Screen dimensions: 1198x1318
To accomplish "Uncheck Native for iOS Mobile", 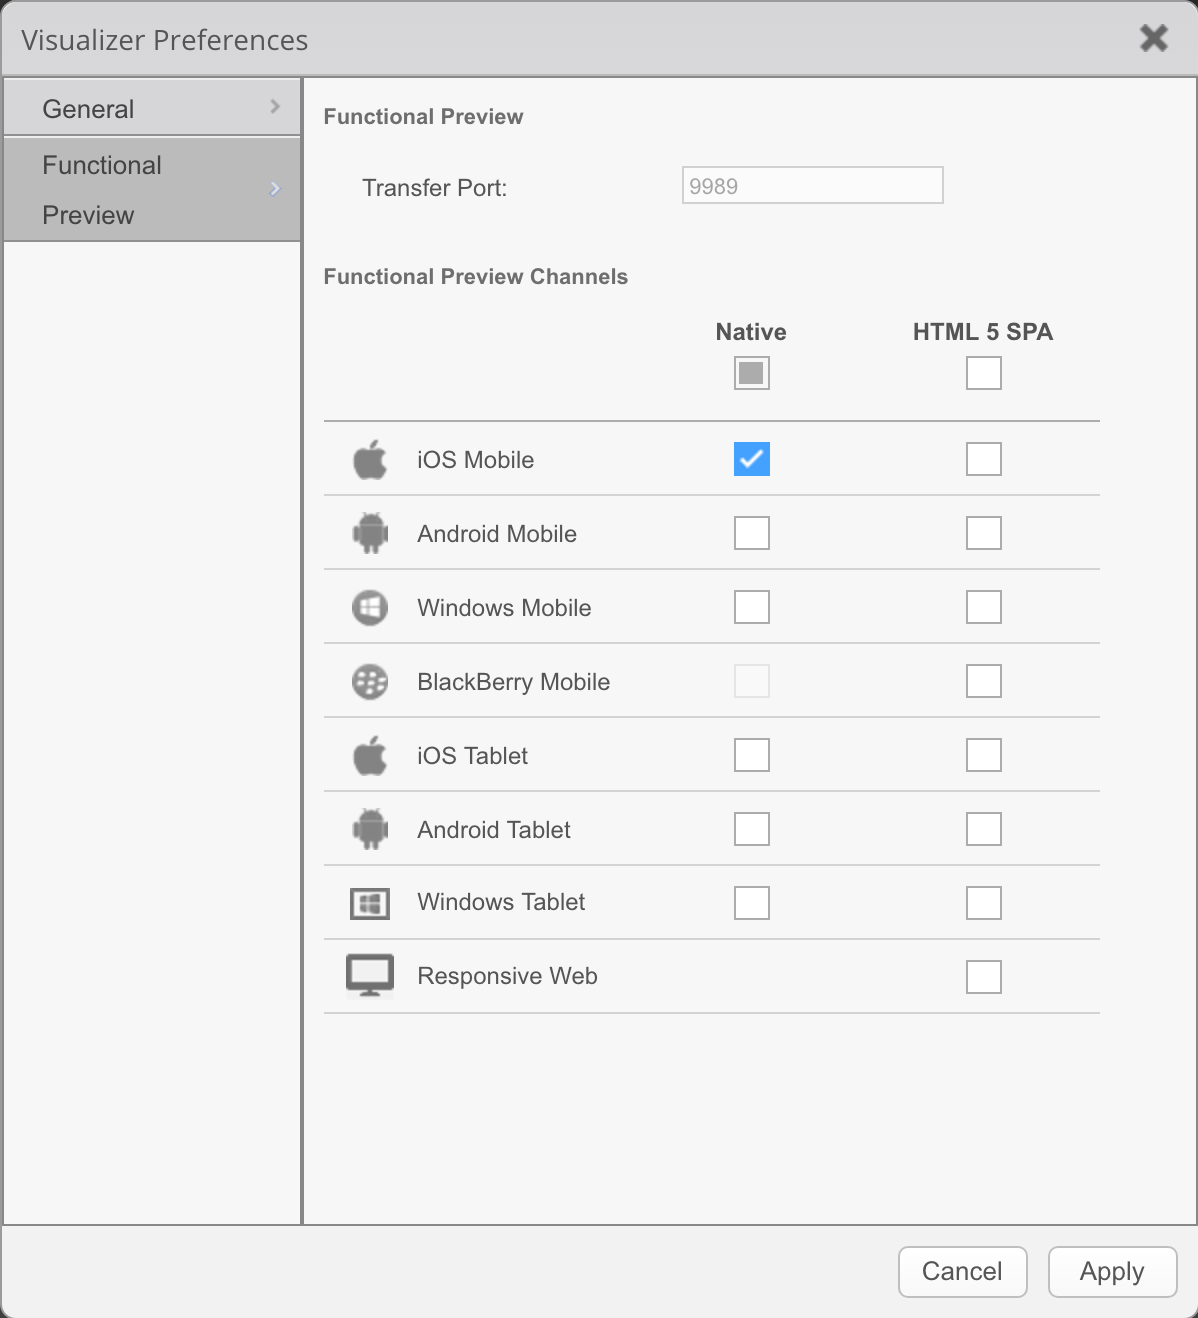I will pos(752,459).
